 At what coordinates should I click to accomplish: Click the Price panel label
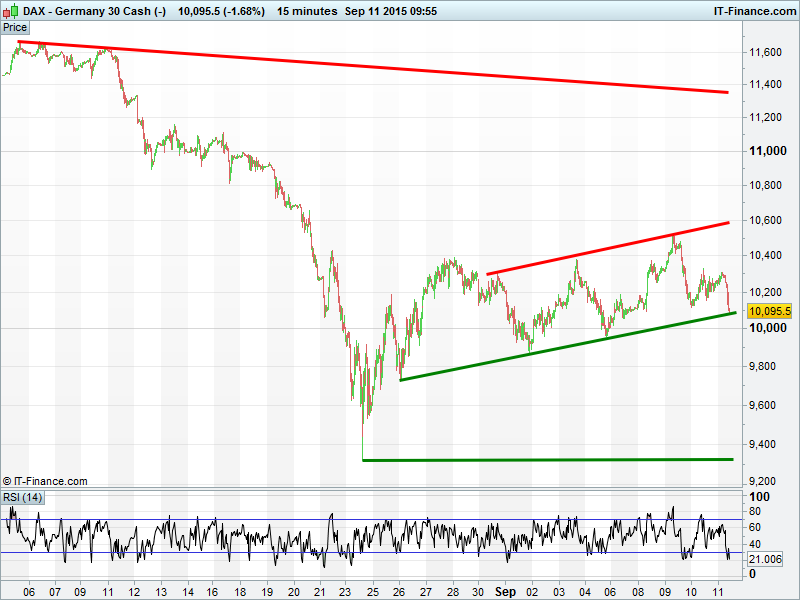(x=15, y=27)
